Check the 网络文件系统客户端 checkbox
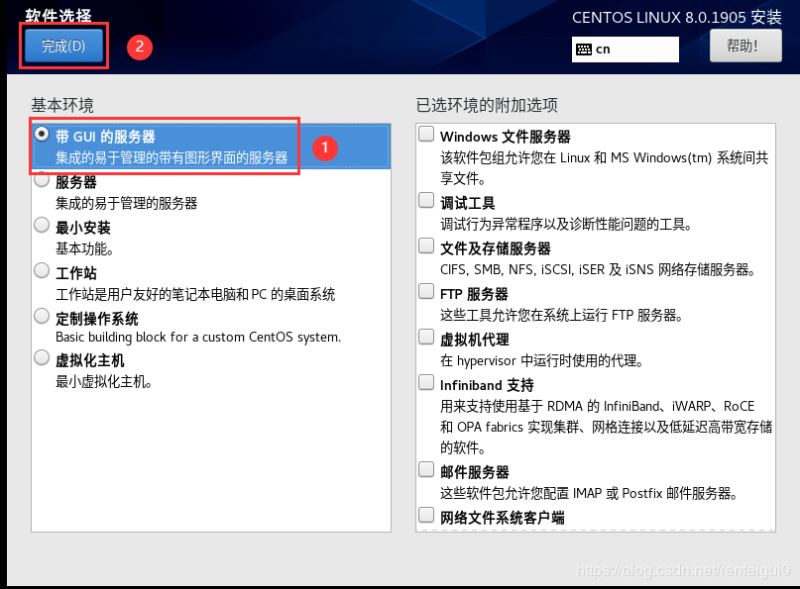 tap(427, 516)
